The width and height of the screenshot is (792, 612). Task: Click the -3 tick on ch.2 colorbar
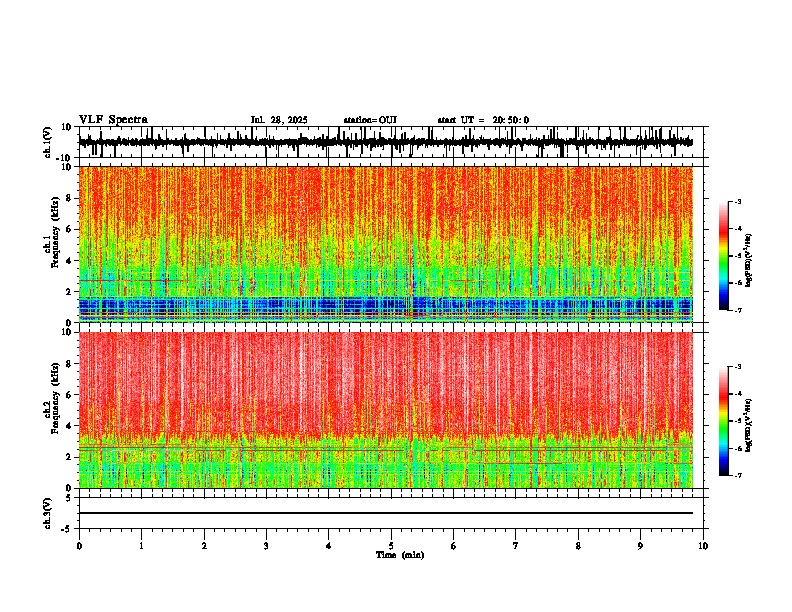coord(737,367)
